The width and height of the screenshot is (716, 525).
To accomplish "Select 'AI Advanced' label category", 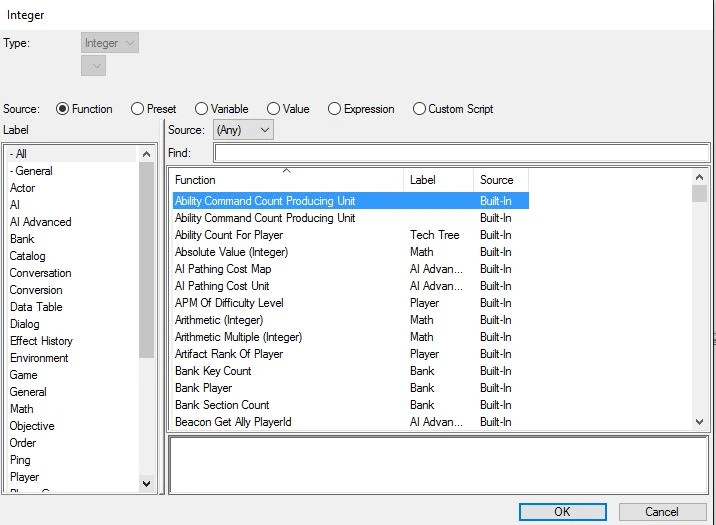I will click(x=72, y=222).
